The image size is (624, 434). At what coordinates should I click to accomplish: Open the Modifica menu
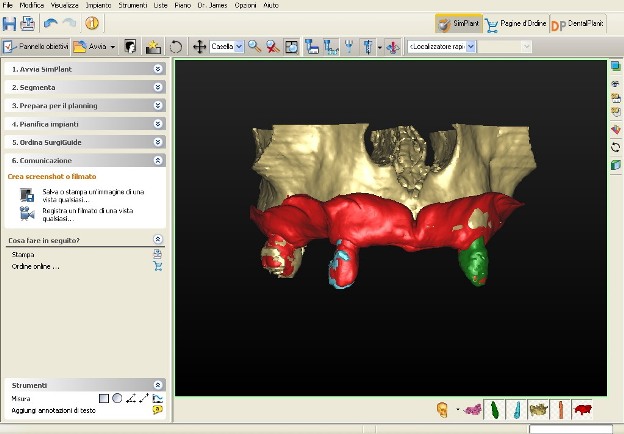click(31, 5)
